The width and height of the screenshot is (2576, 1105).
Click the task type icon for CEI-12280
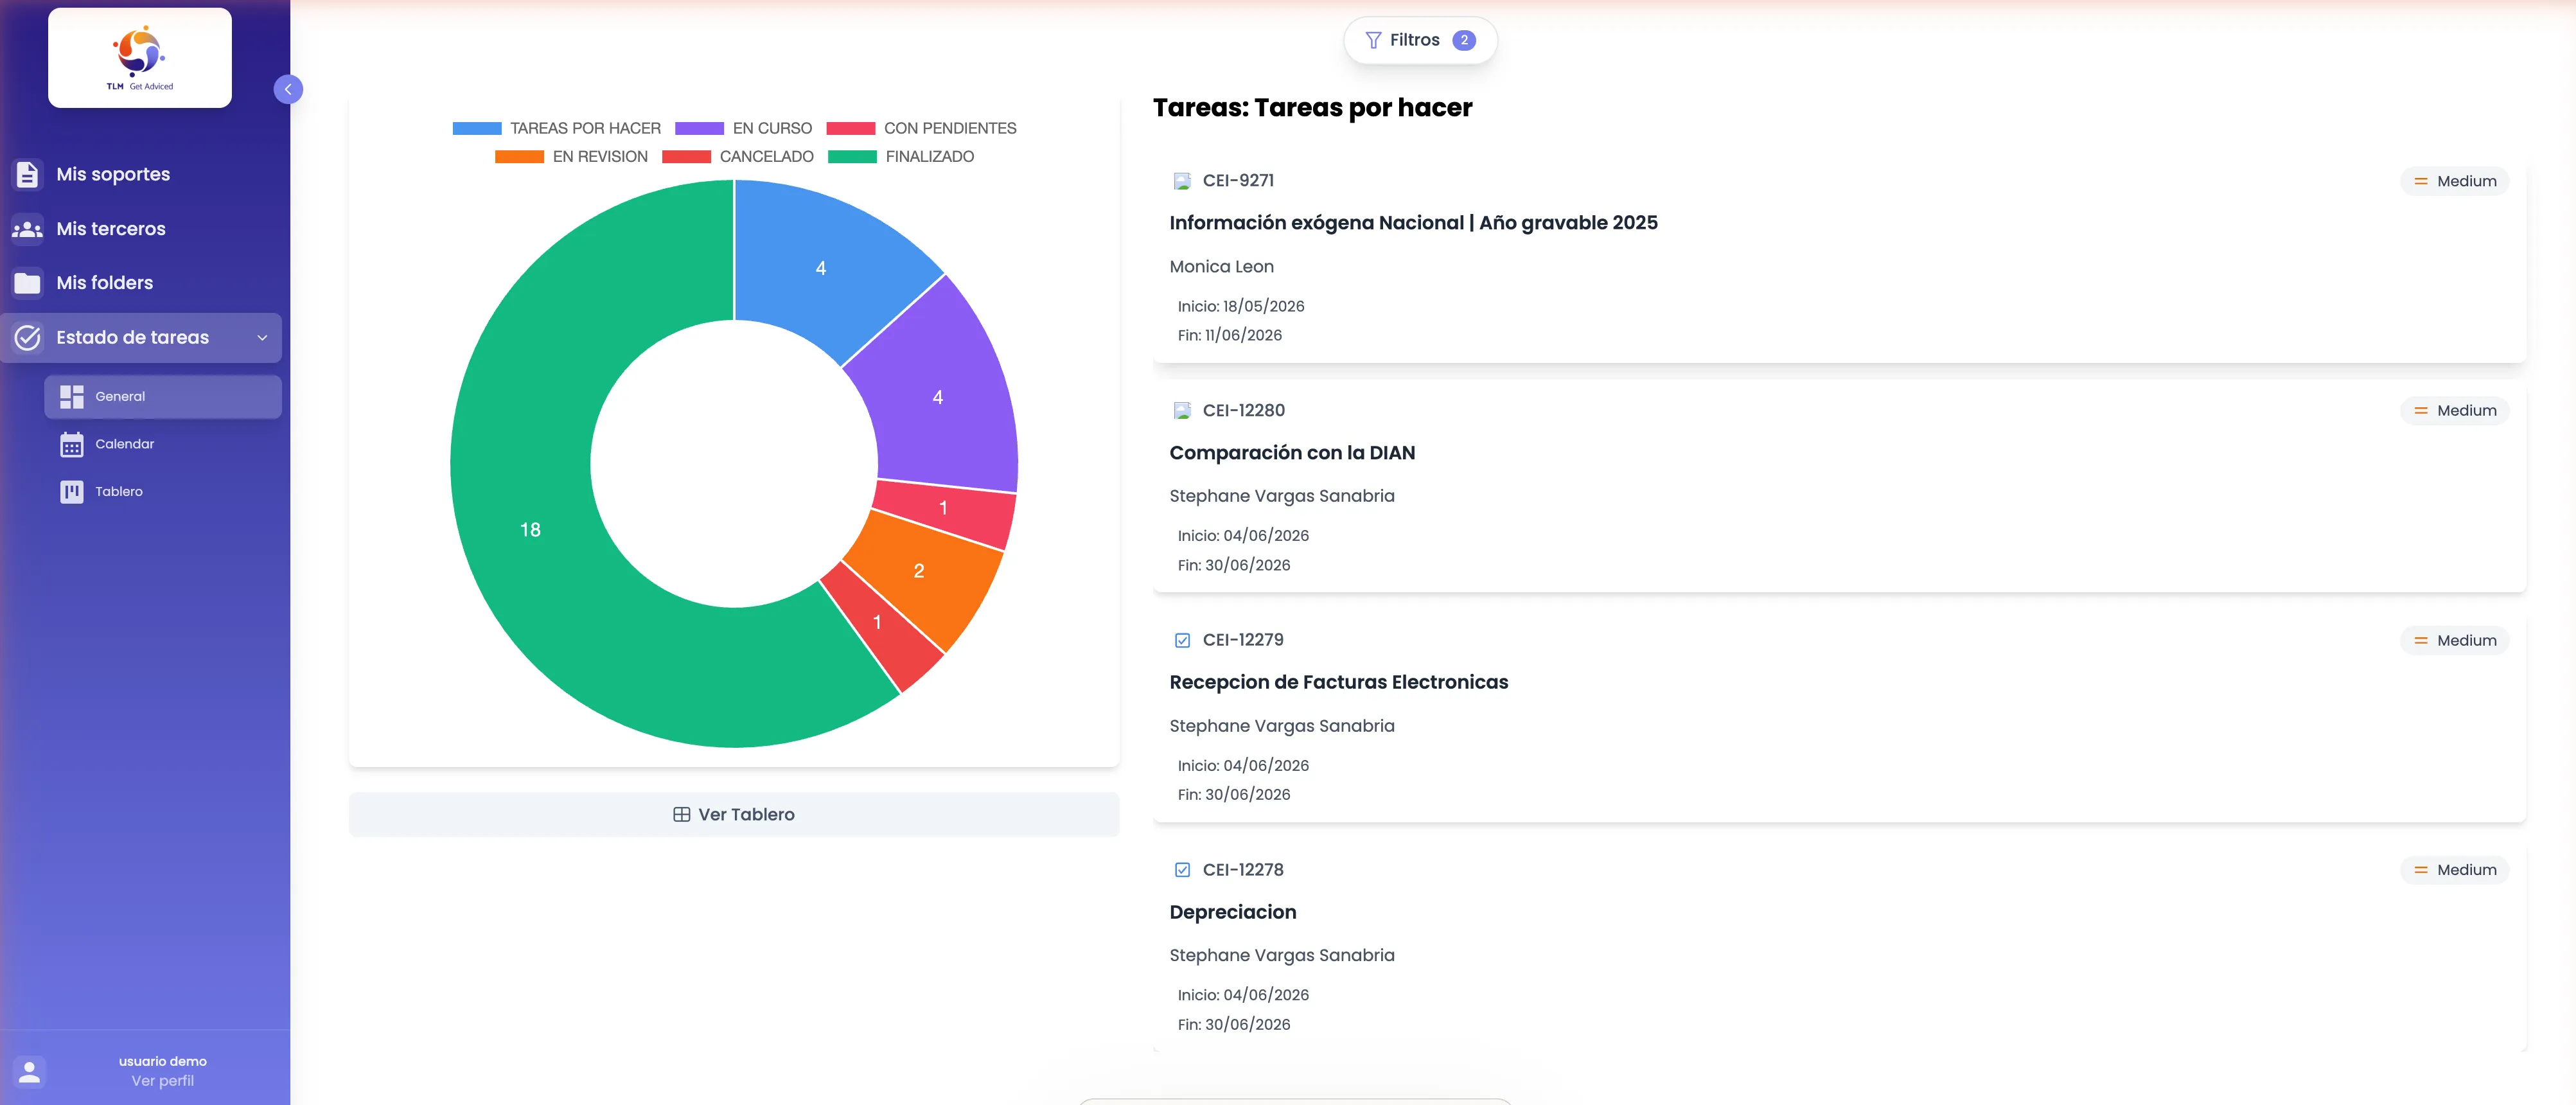tap(1182, 411)
